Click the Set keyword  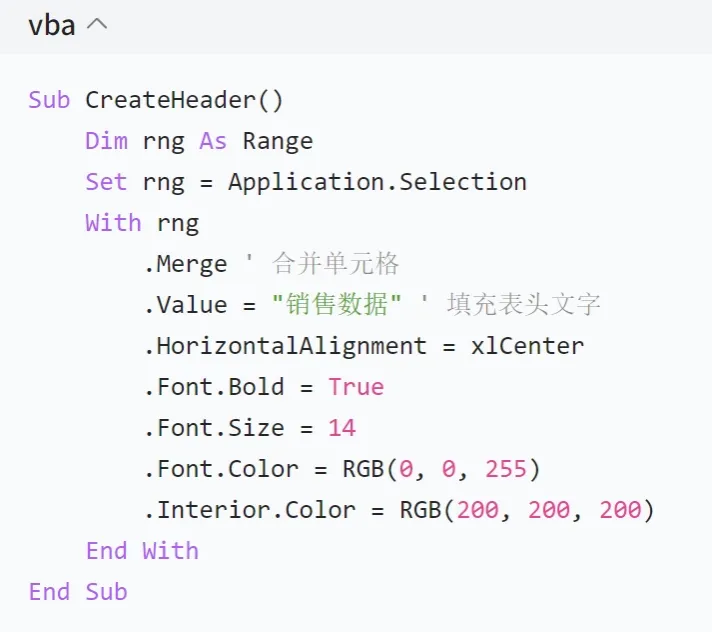(106, 182)
